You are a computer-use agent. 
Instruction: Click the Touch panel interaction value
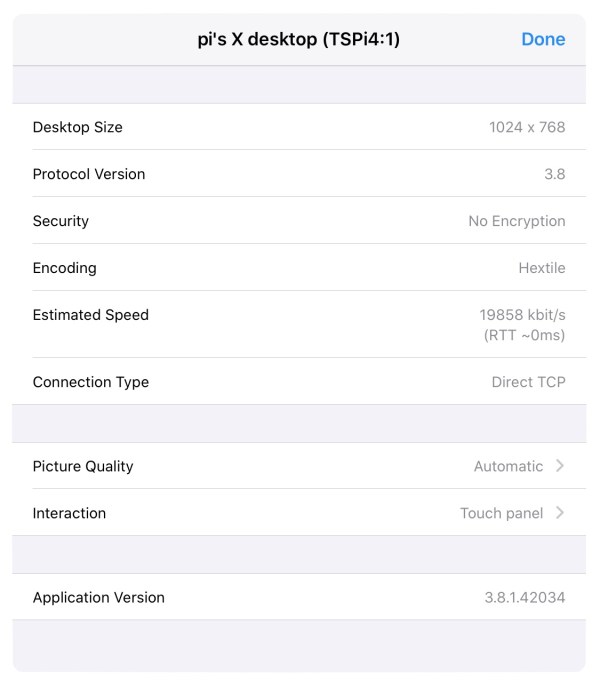[501, 513]
